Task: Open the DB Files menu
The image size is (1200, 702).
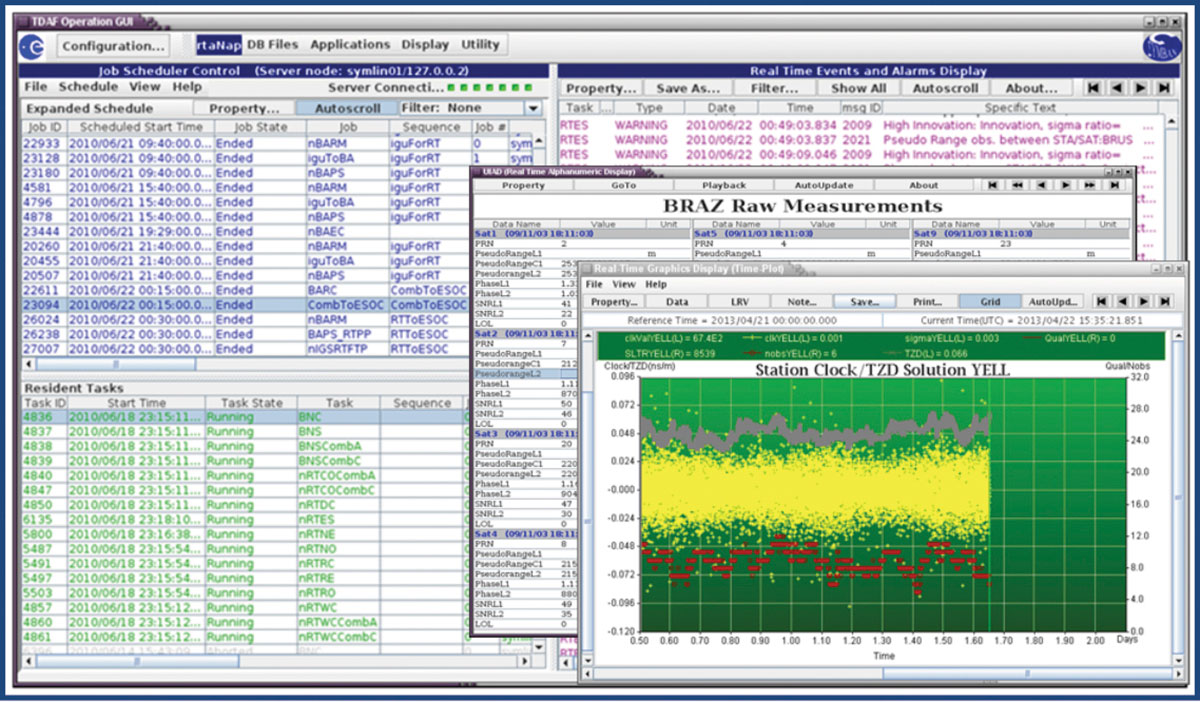Action: (272, 45)
